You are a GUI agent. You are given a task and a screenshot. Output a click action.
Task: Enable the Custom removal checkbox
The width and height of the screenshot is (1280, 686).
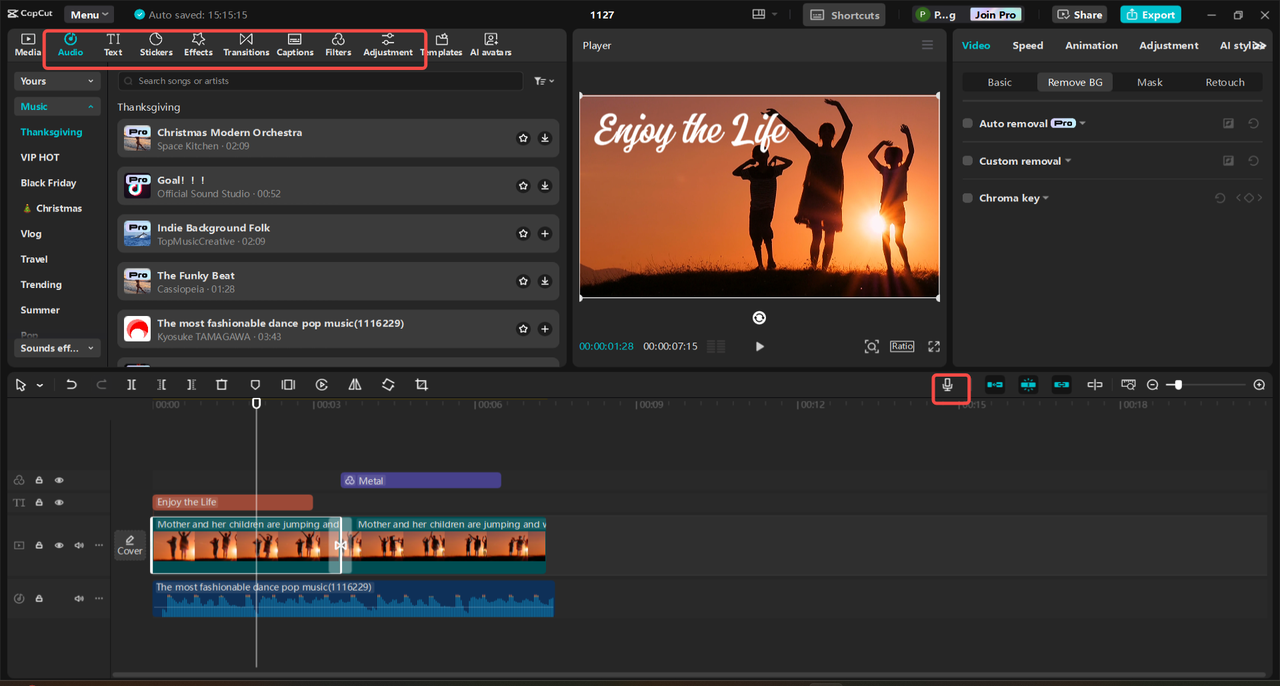click(x=967, y=161)
